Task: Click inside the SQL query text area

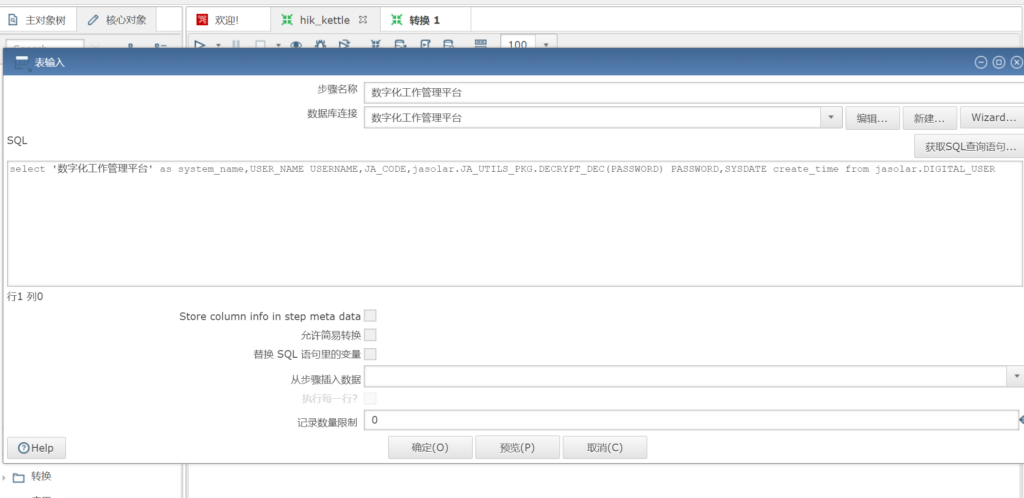Action: 500,230
